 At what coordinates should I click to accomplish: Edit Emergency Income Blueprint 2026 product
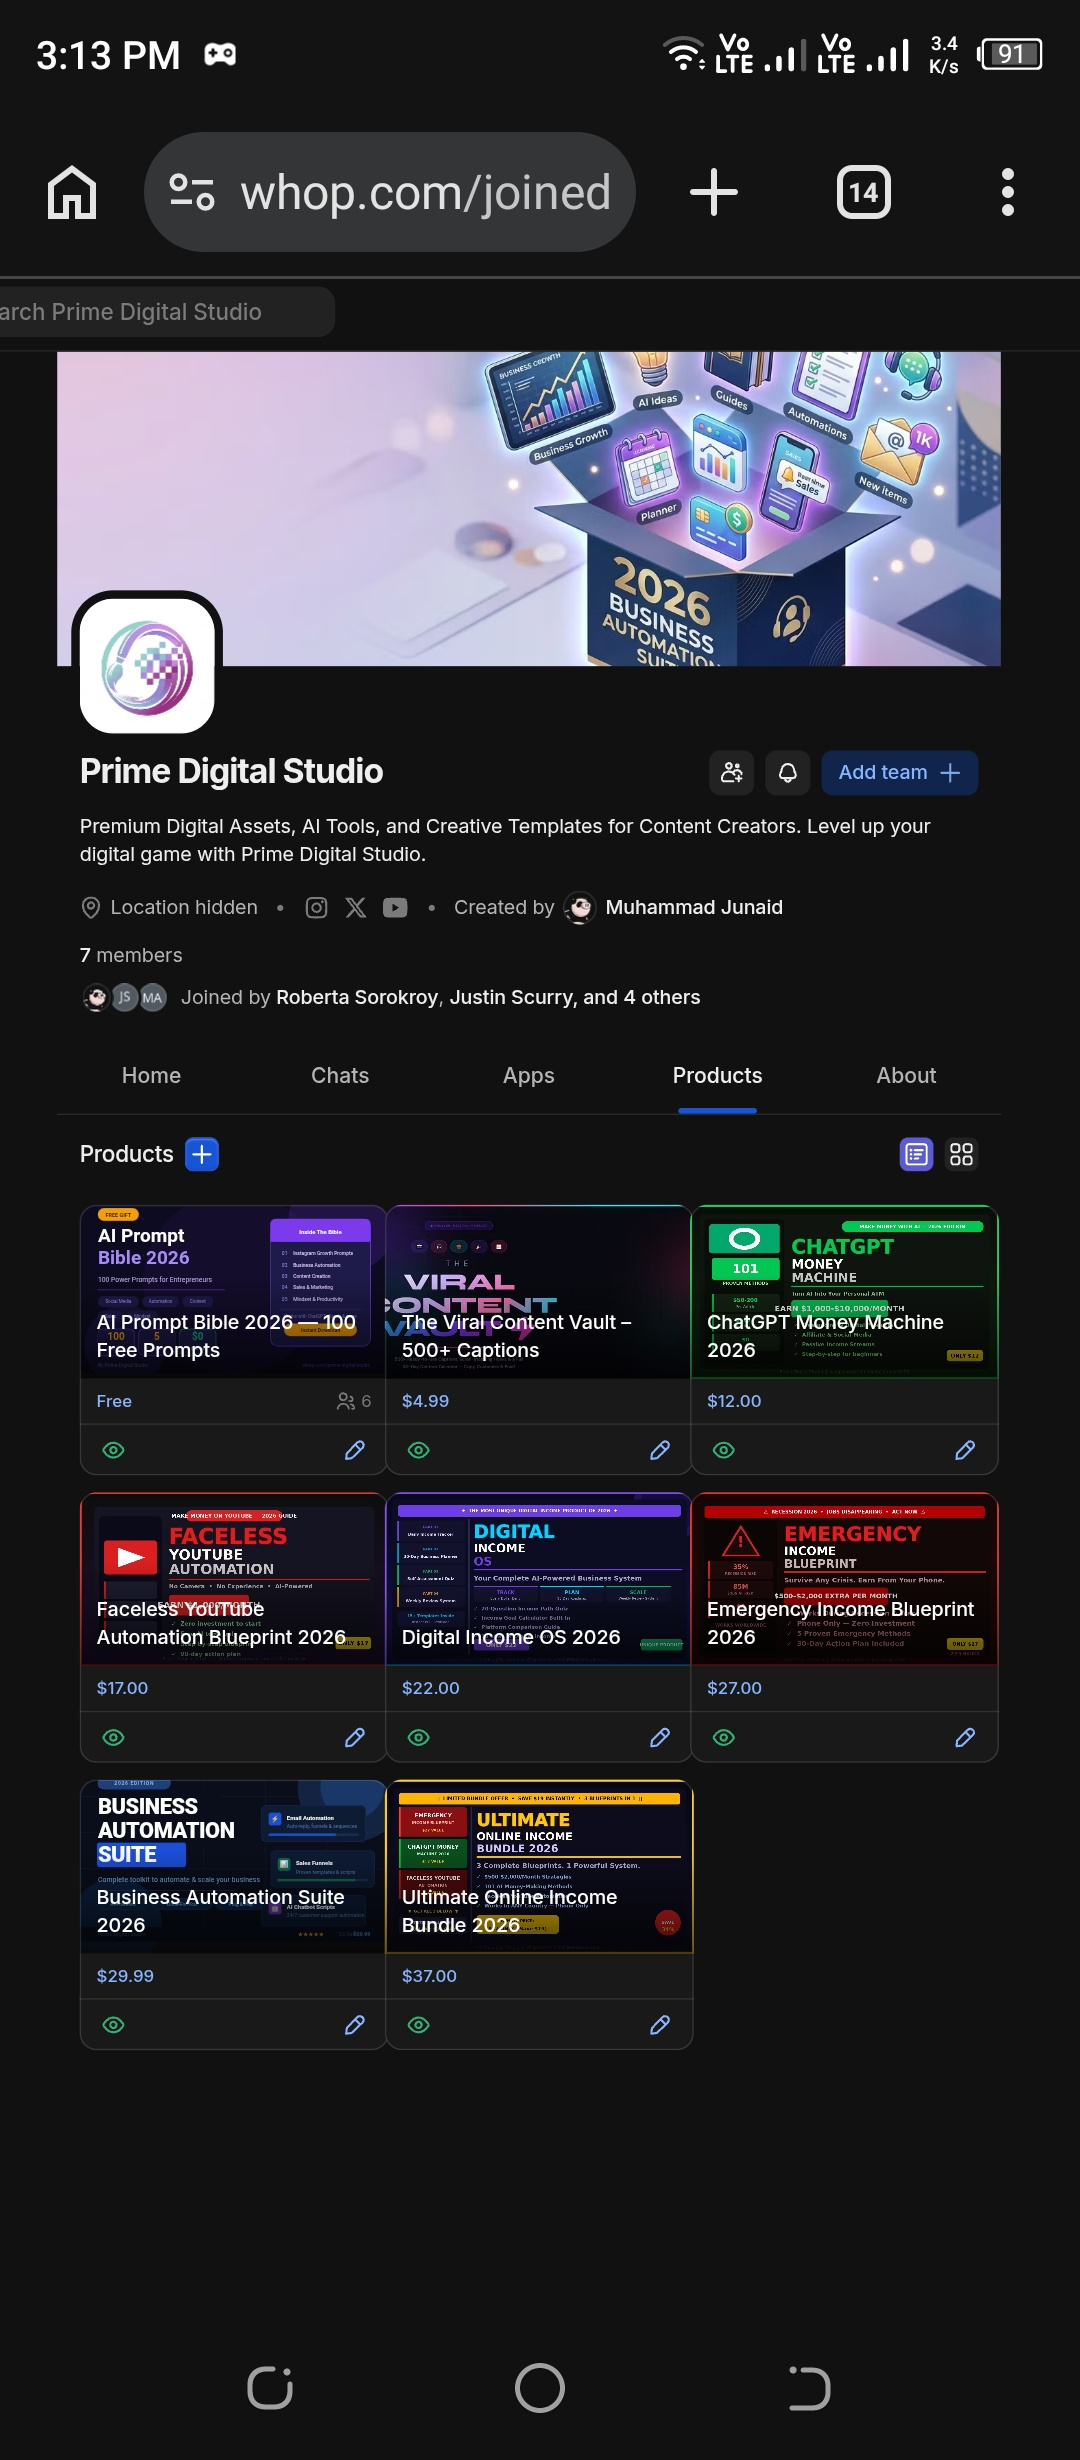click(965, 1738)
